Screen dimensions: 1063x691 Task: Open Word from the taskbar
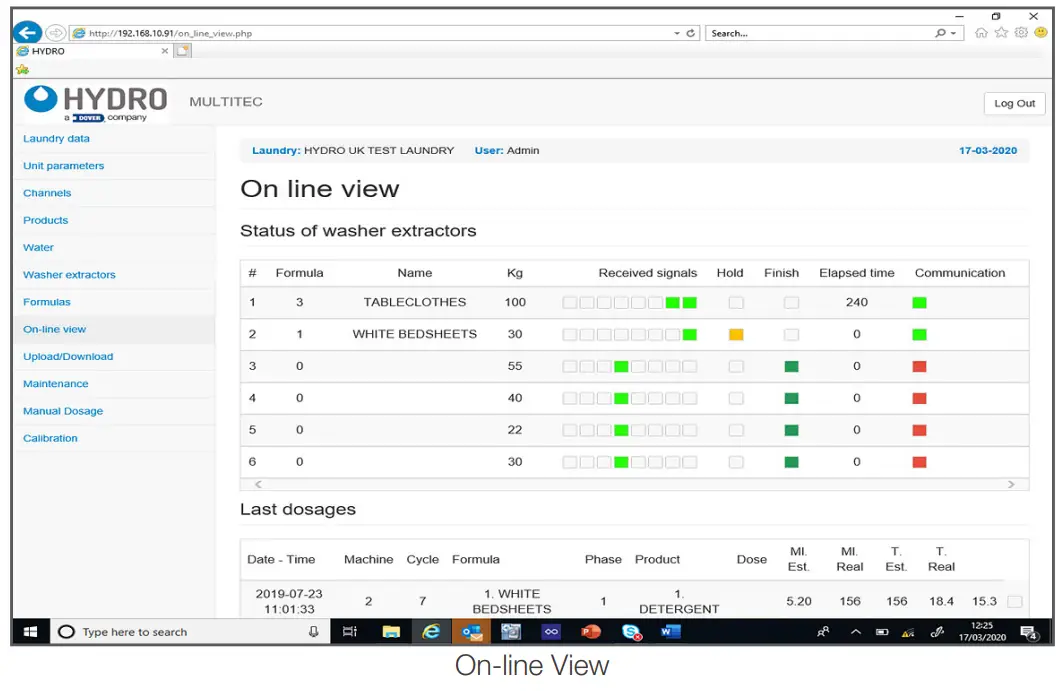(669, 632)
